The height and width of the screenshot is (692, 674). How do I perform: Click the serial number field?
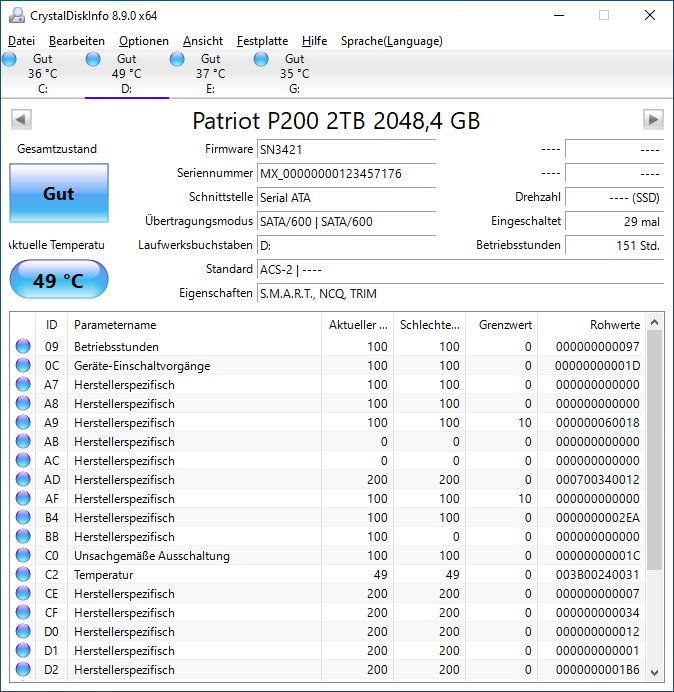(346, 173)
